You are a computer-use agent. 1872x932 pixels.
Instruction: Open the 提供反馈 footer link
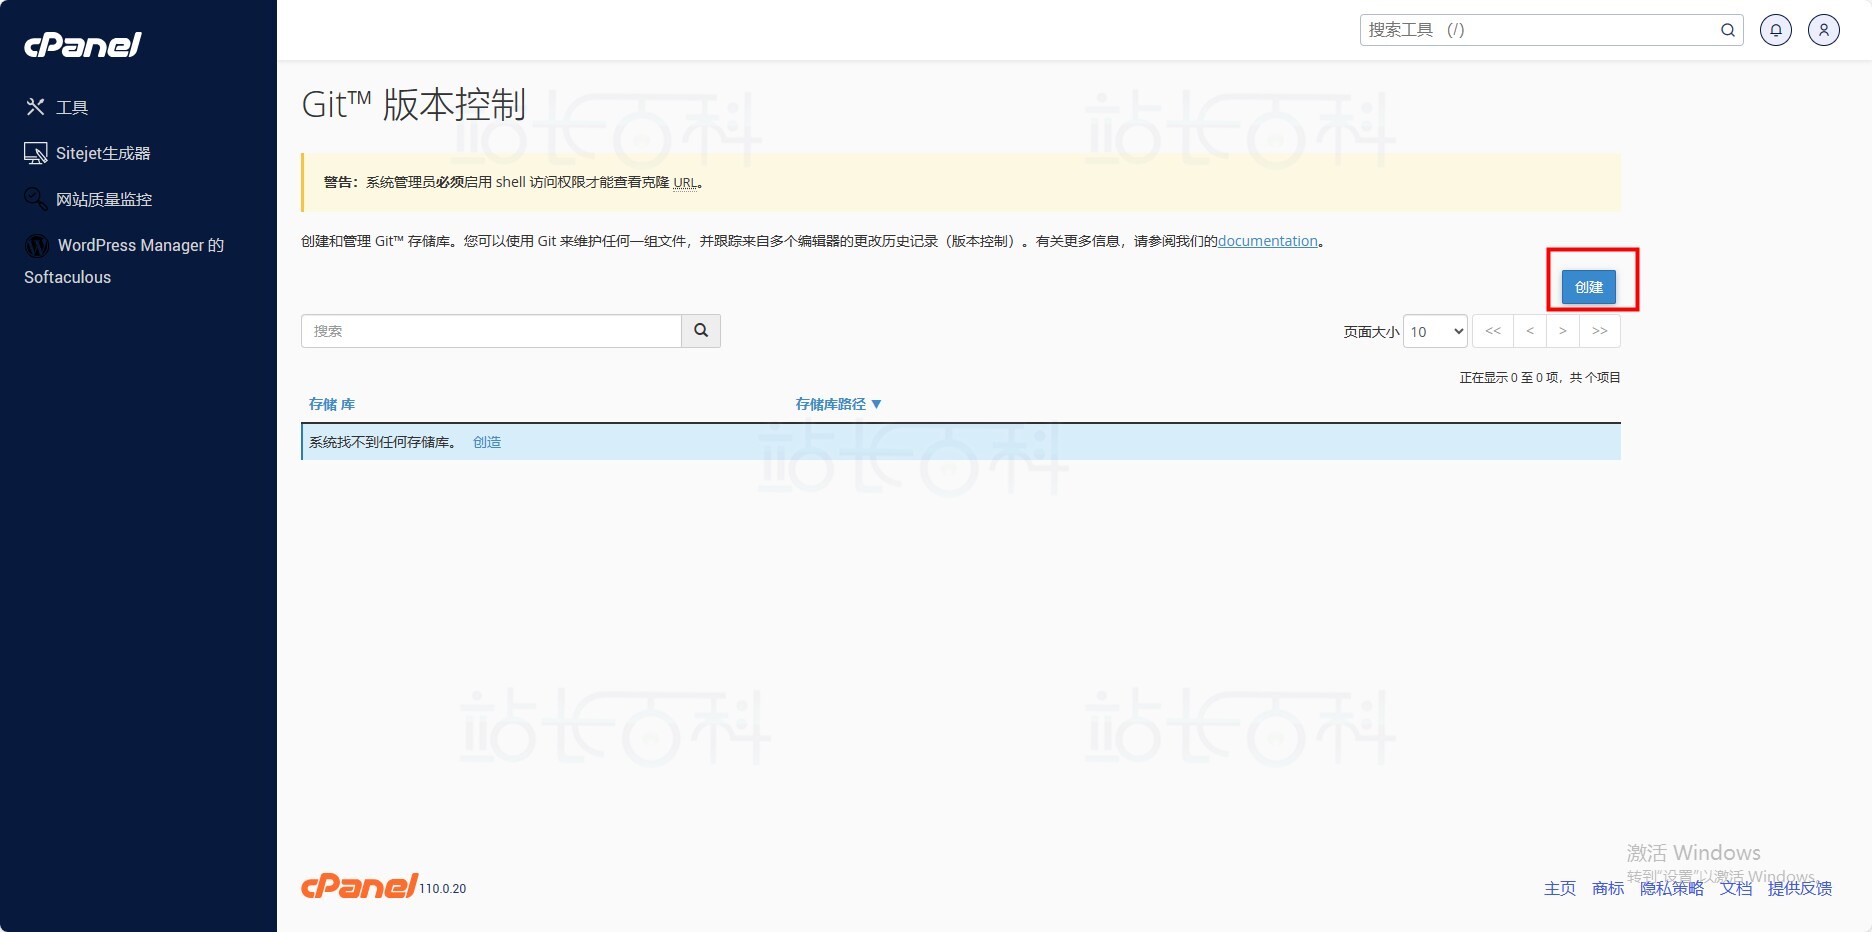[1800, 888]
